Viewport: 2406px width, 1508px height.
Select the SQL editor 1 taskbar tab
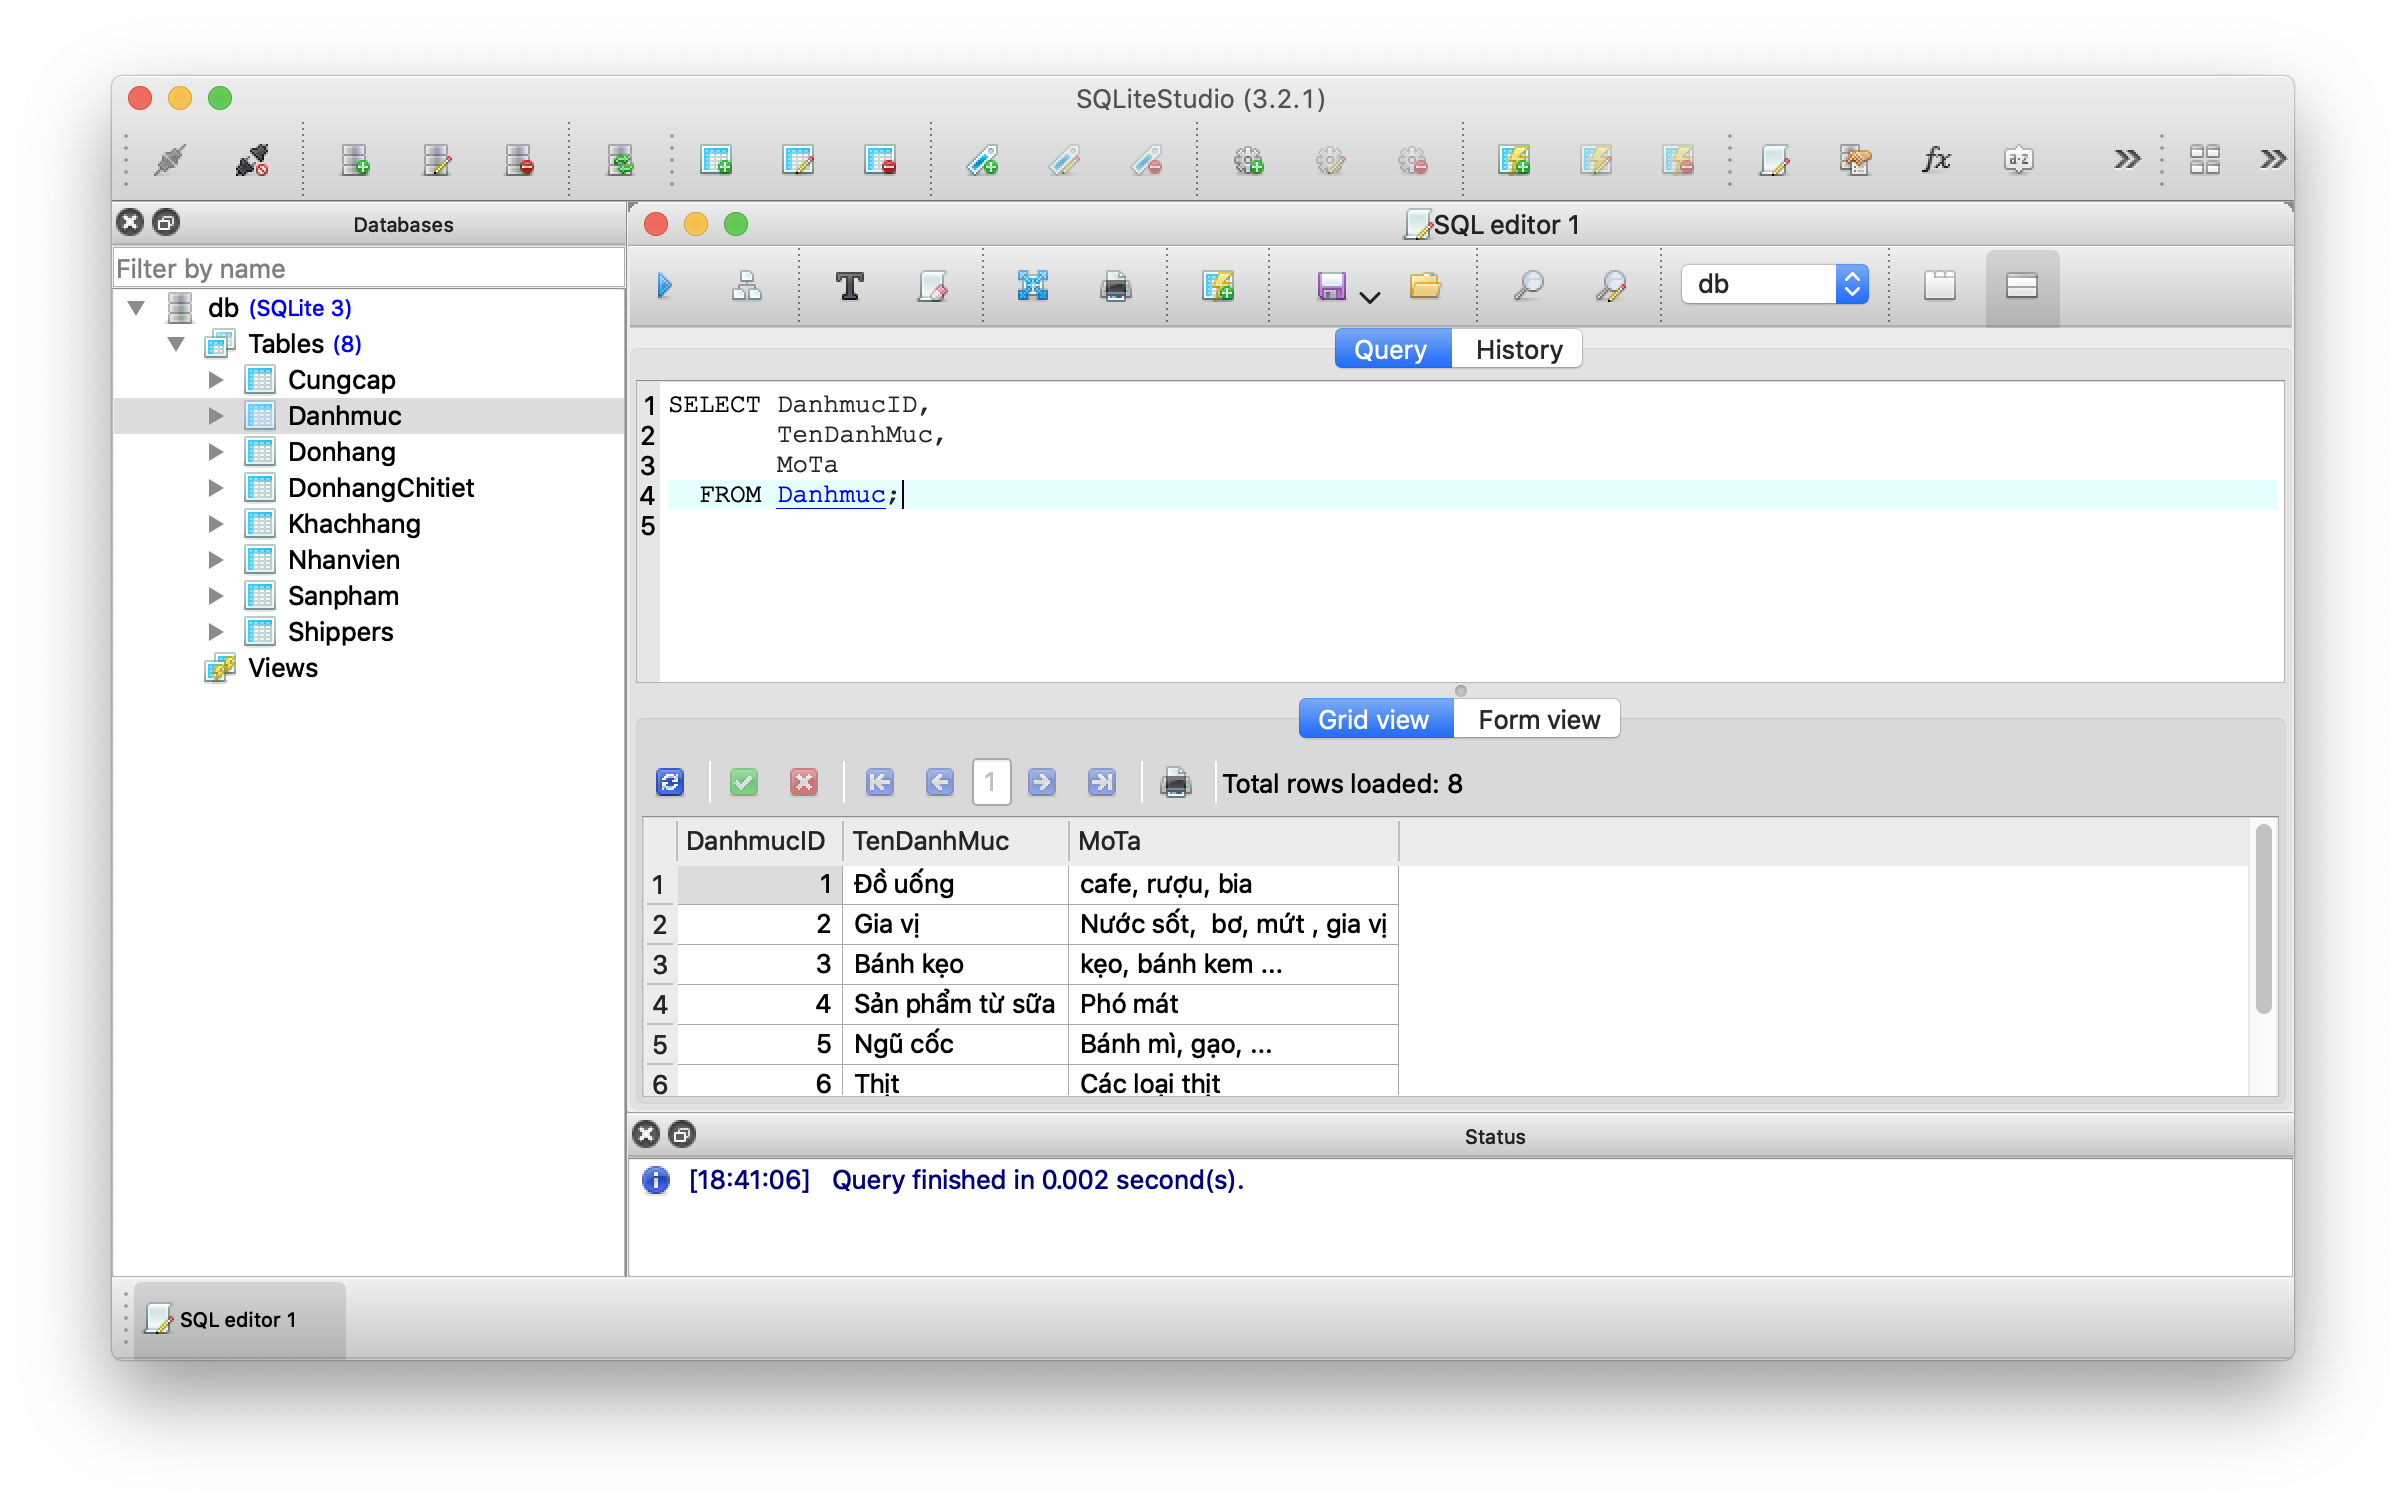(237, 1320)
